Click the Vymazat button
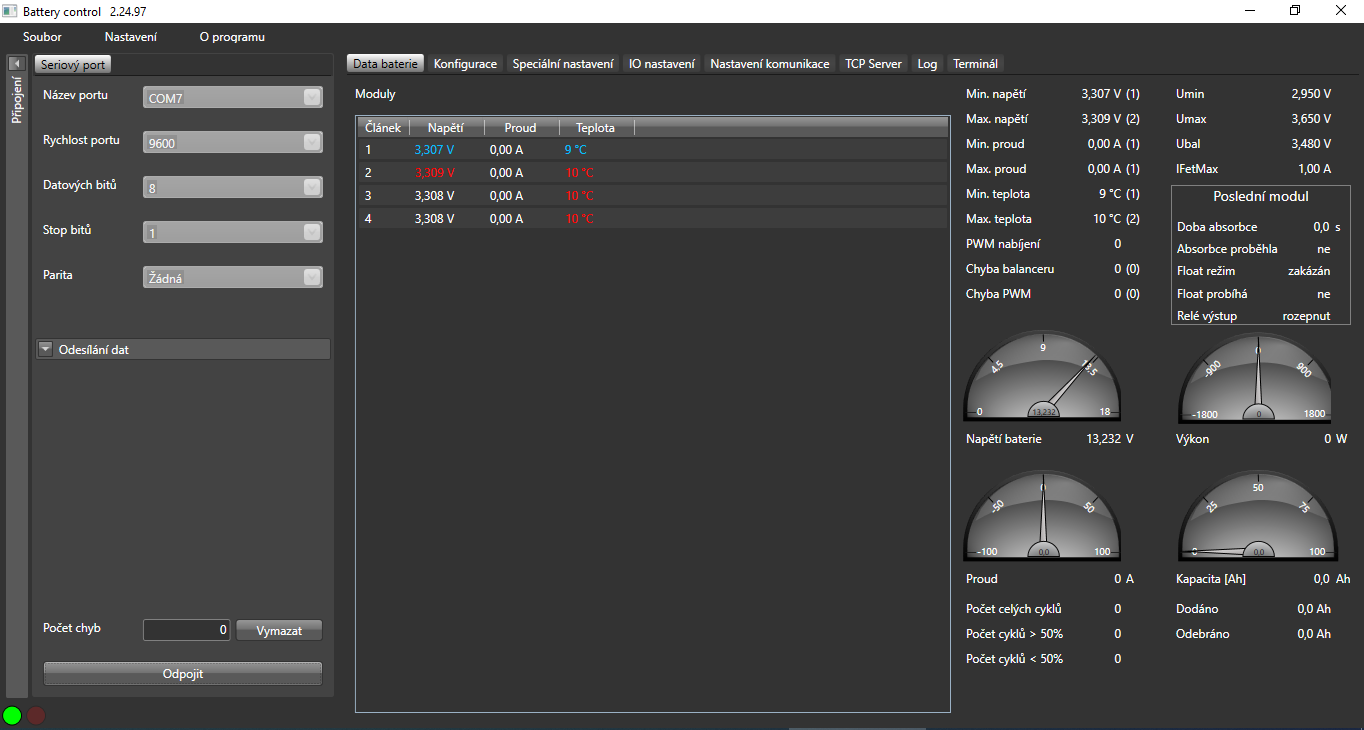 point(279,631)
